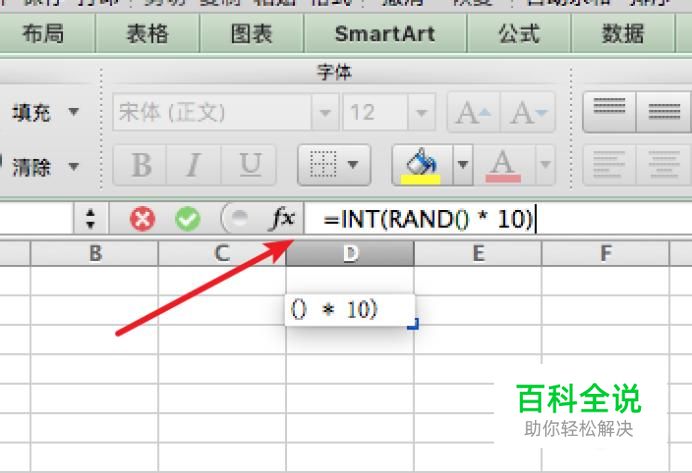Open the fx formula builder
Image resolution: width=692 pixels, height=473 pixels.
282,218
